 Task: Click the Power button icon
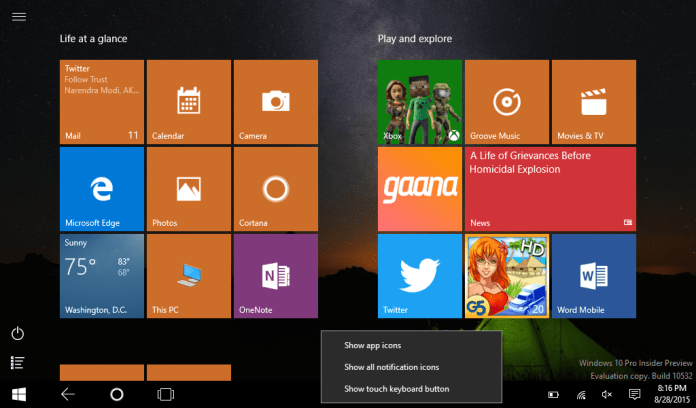click(x=18, y=333)
